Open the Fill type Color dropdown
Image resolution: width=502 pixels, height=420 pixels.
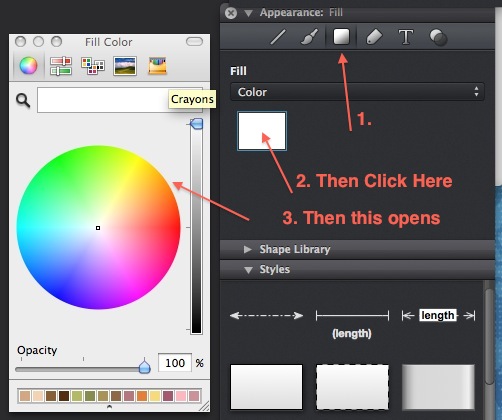tap(357, 92)
